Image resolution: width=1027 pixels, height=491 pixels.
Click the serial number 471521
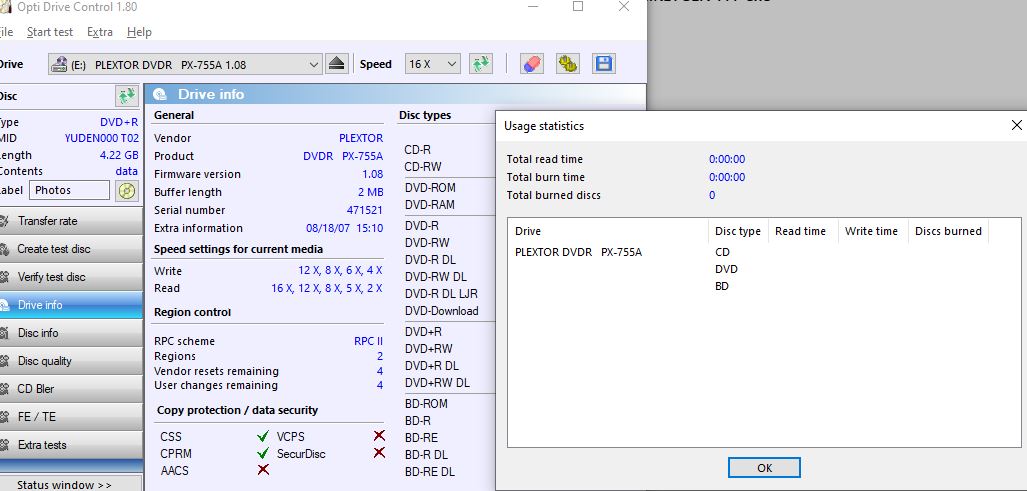tap(365, 210)
